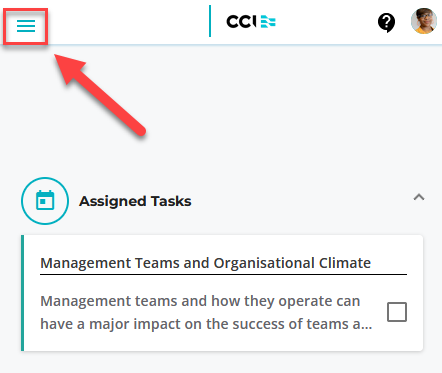Select the task description starting 'Management teams and how'

[206, 312]
